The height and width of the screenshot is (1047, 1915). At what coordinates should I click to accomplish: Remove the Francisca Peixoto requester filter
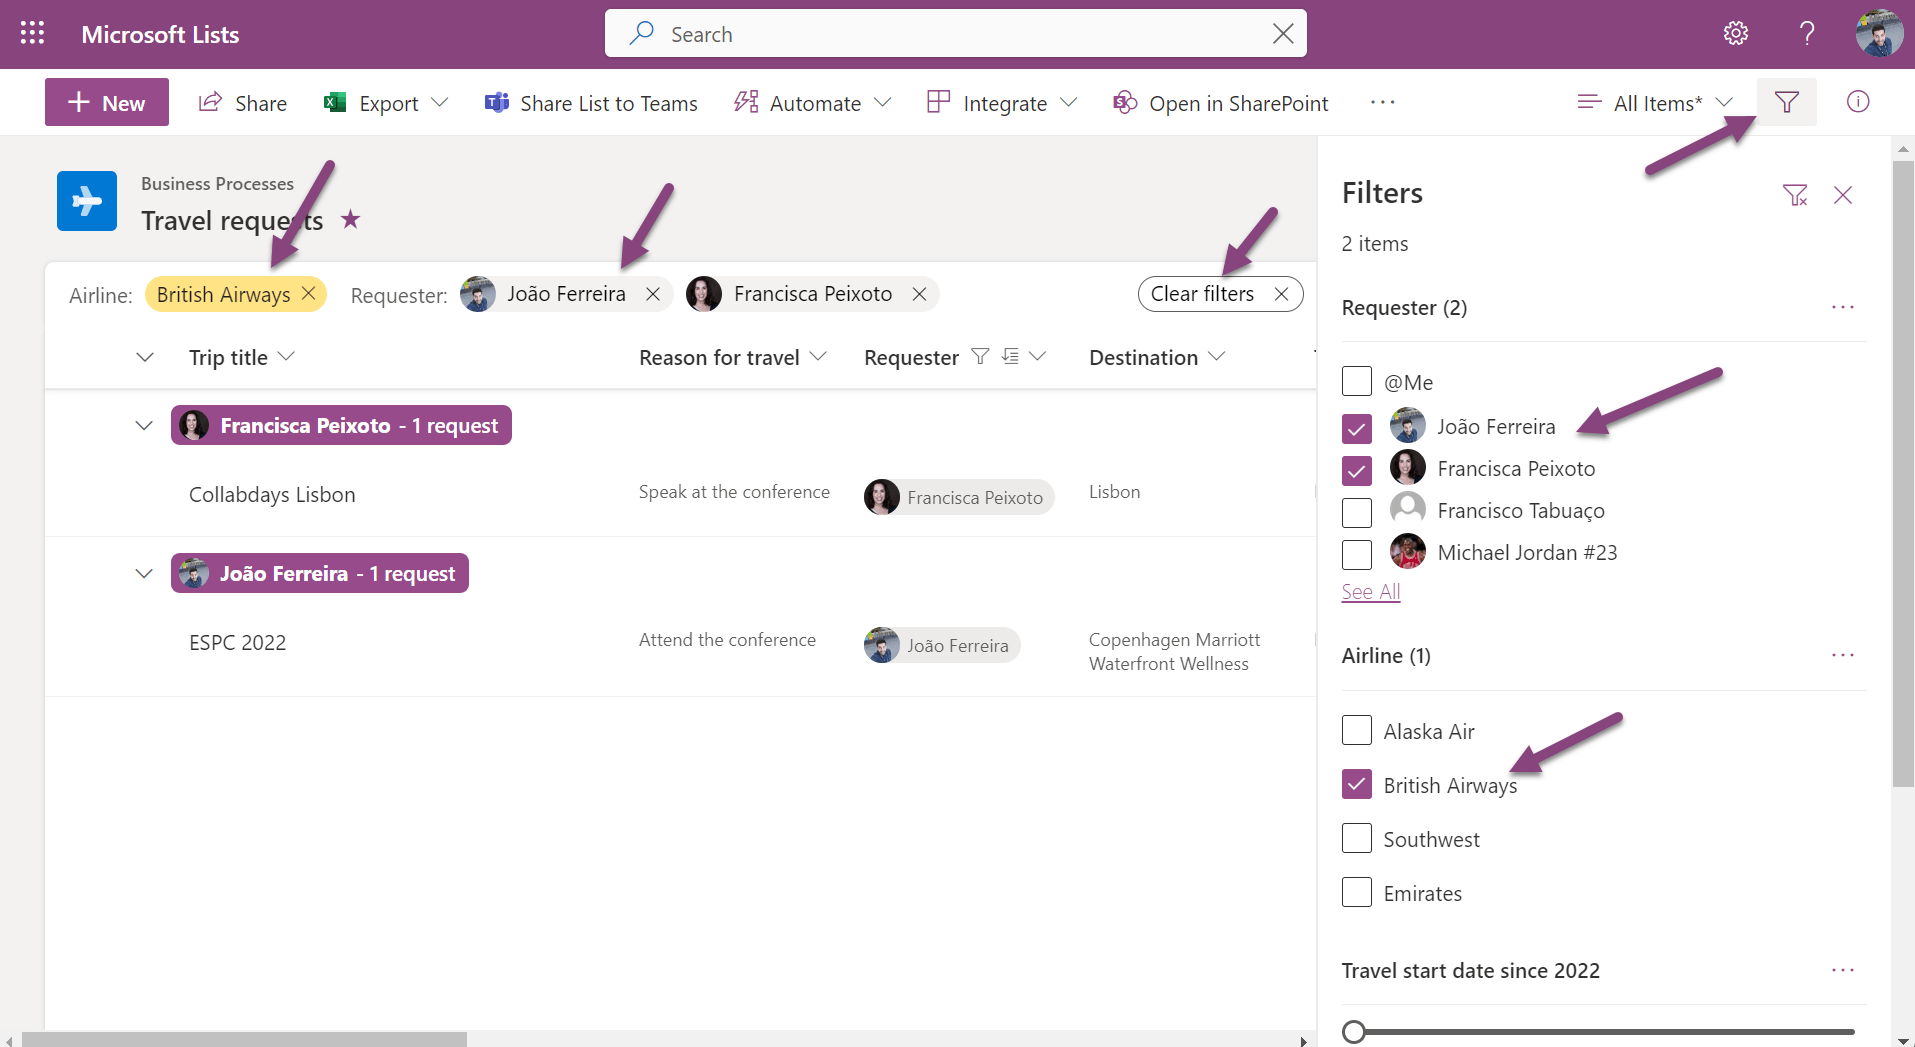point(919,294)
